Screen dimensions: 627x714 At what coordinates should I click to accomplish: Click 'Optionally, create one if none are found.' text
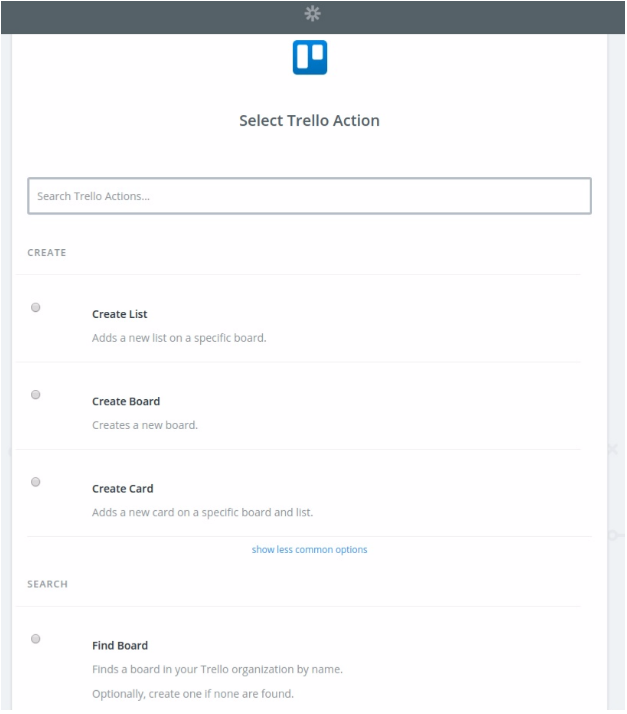tap(193, 694)
